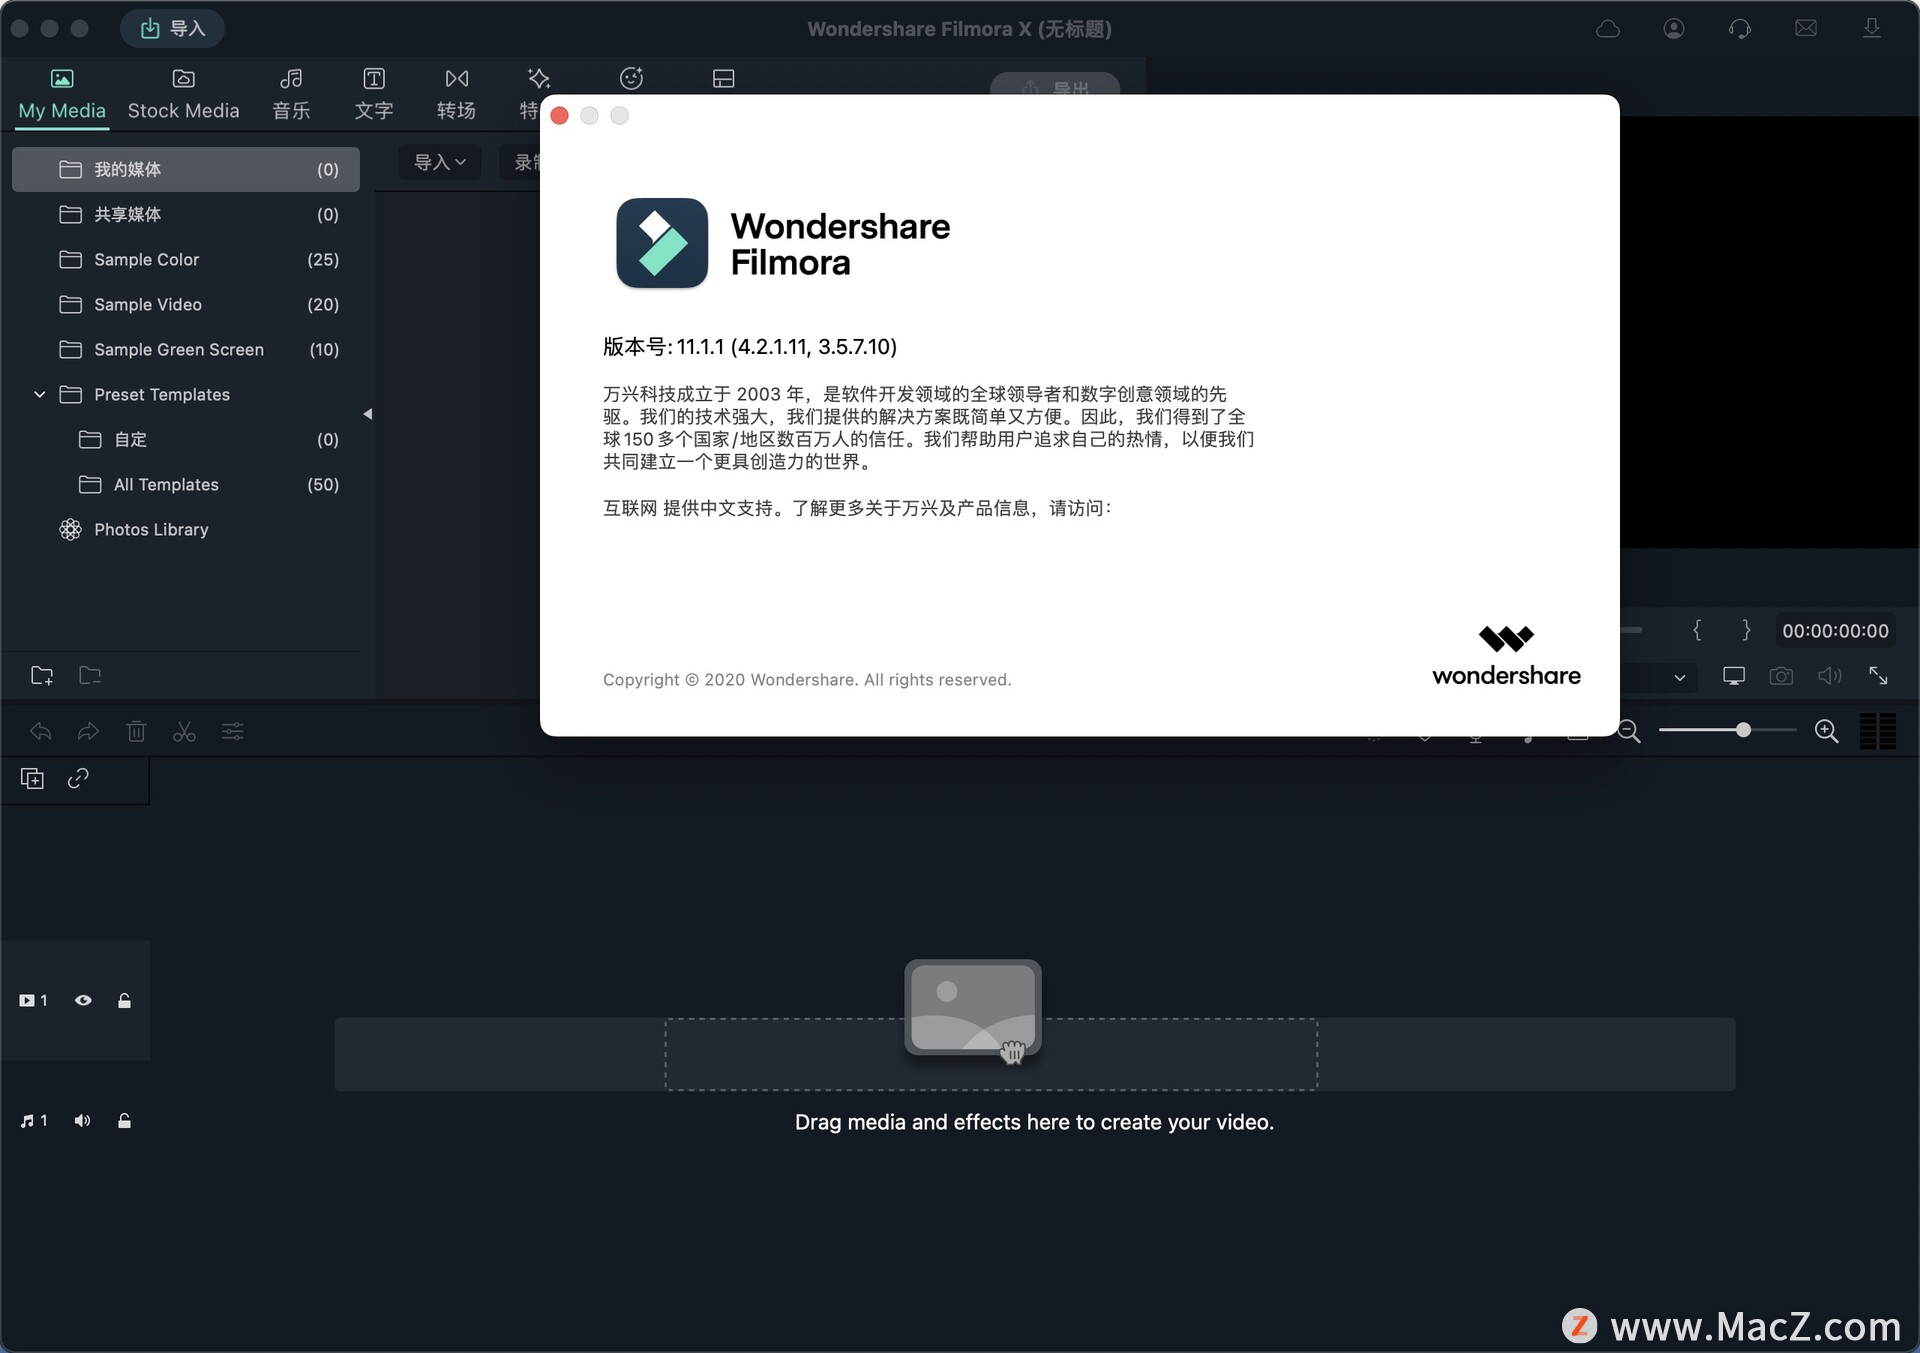Switch to the Stock Media tab

pos(183,95)
